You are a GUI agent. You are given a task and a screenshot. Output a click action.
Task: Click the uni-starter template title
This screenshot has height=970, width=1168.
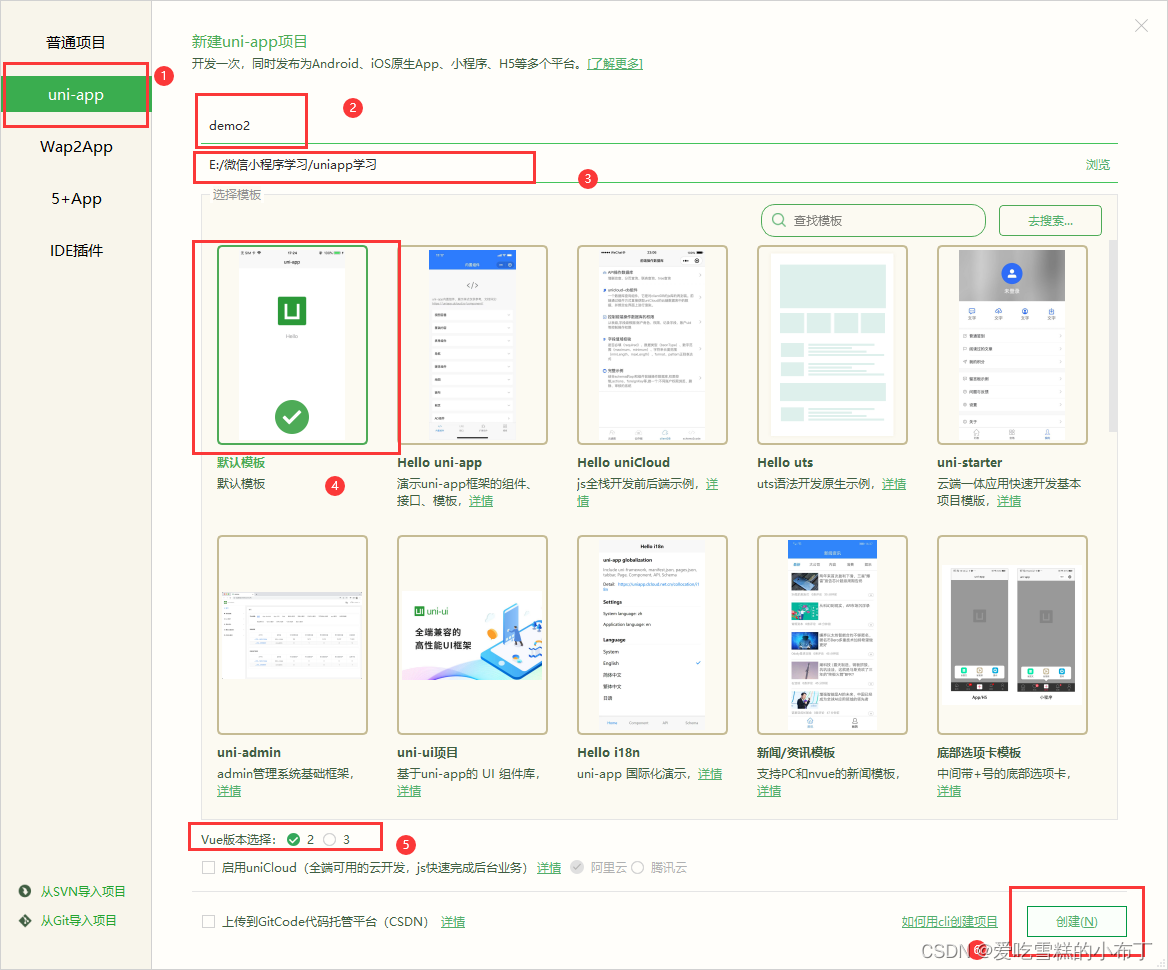click(x=970, y=463)
